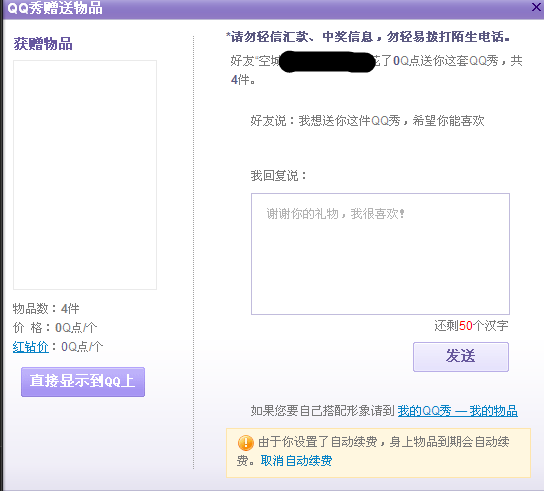
Task: Click the 发送 button
Action: click(461, 357)
